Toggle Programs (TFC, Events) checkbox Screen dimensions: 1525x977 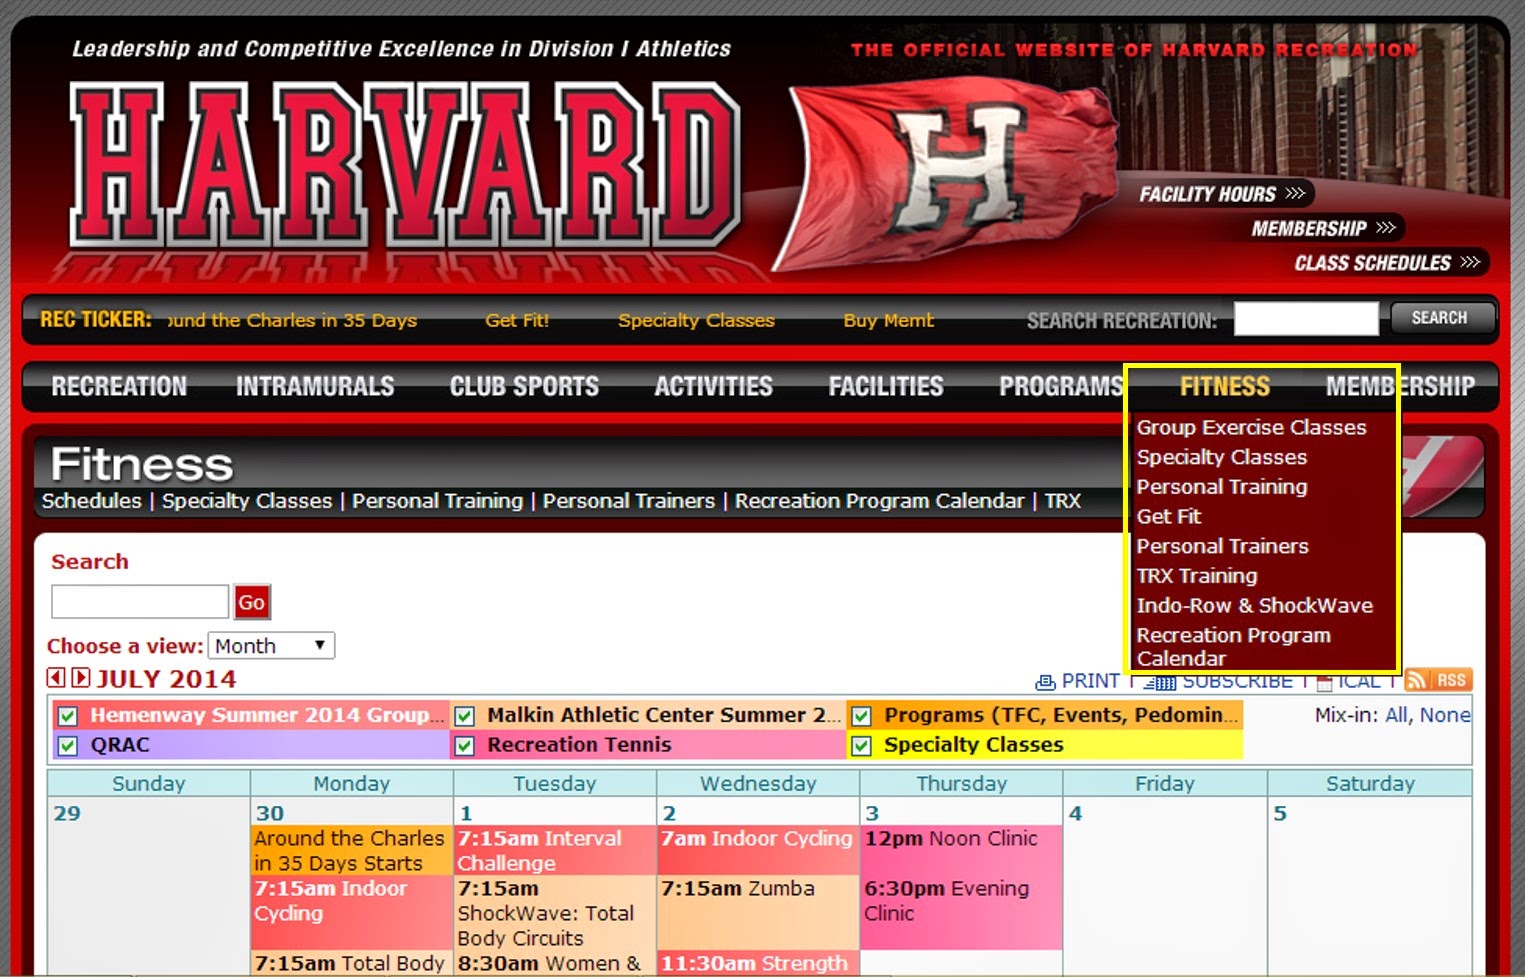point(861,716)
